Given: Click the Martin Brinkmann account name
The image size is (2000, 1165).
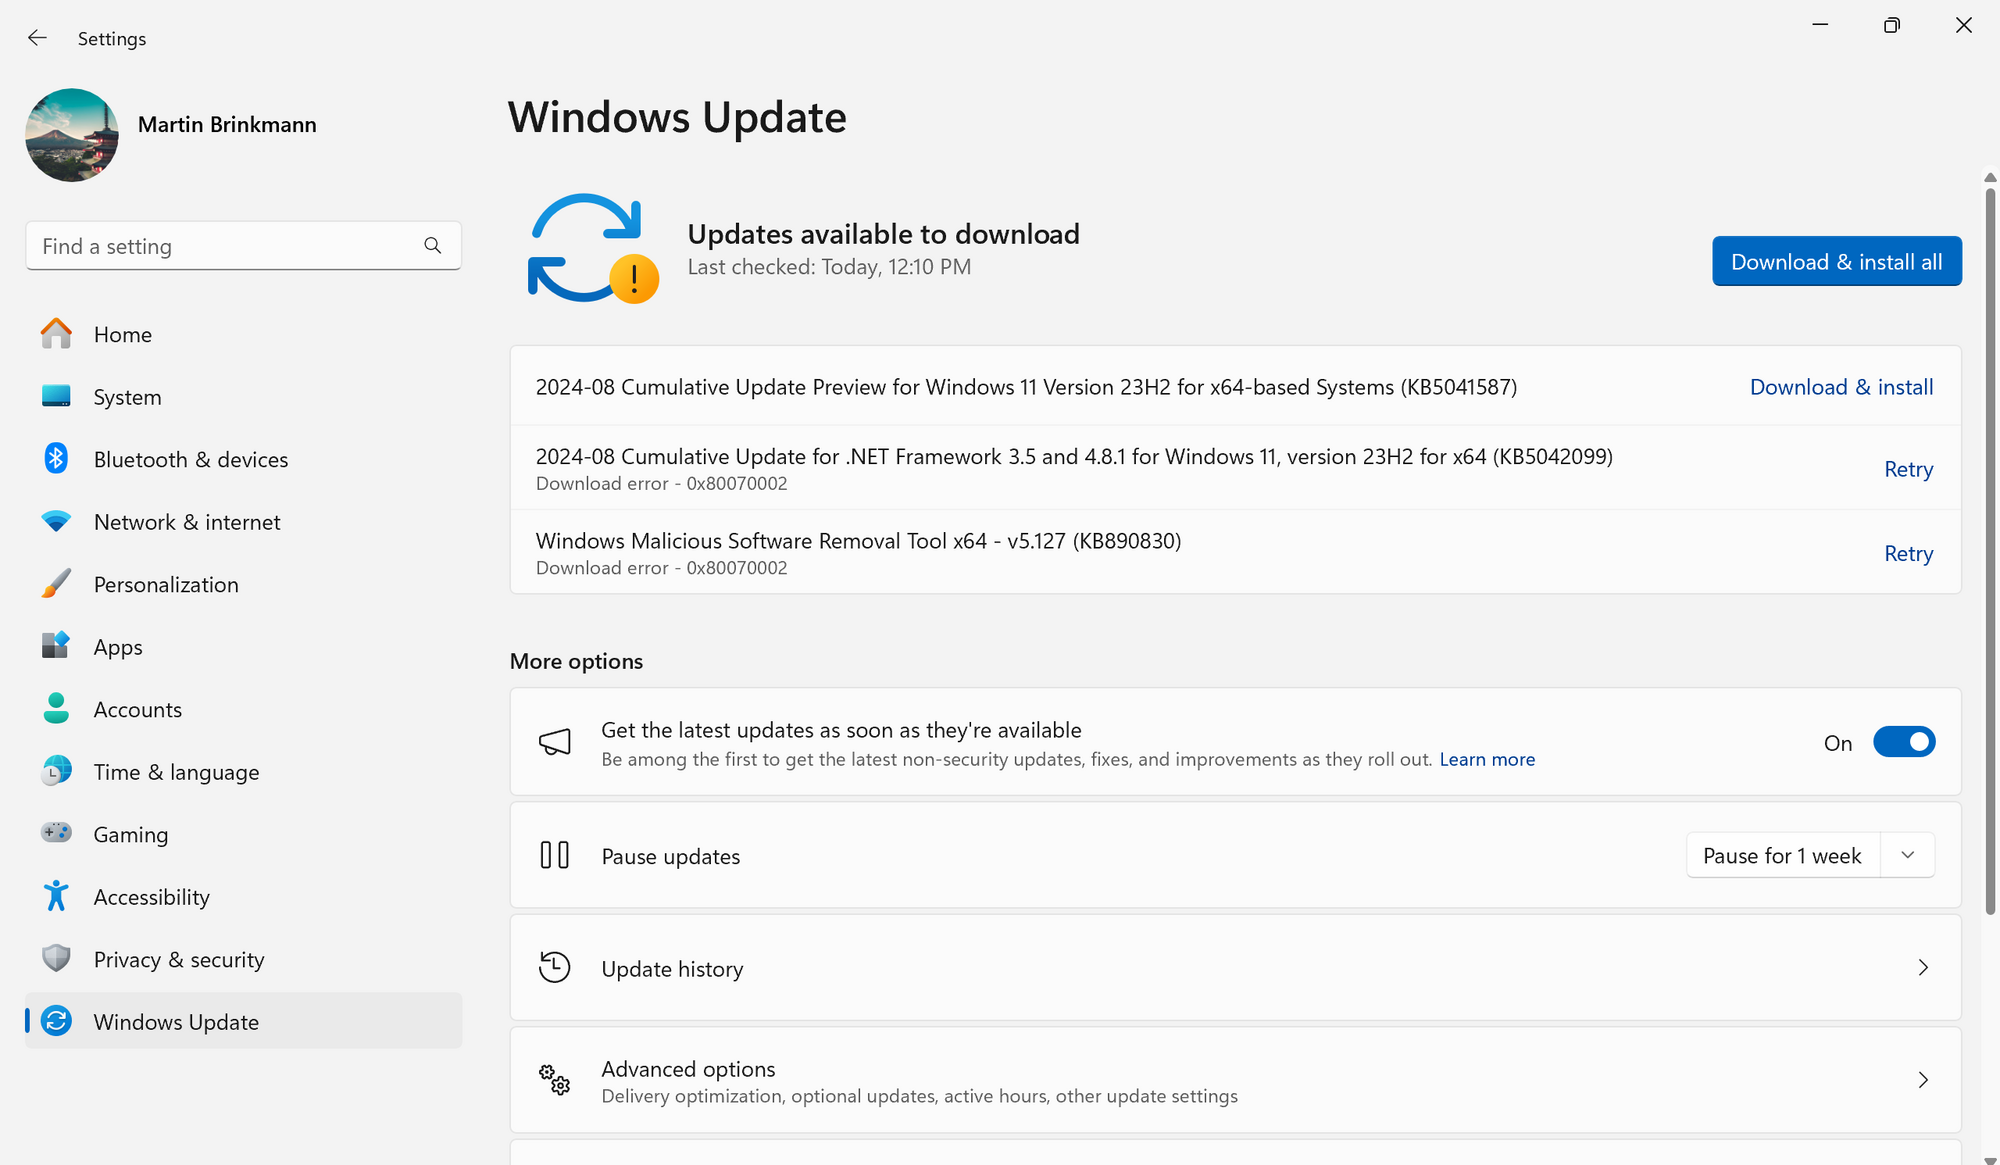Looking at the screenshot, I should click(x=227, y=124).
